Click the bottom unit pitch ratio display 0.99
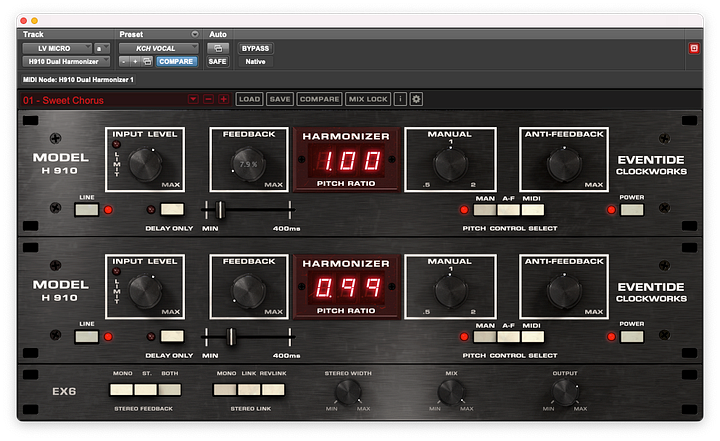This screenshot has width=720, height=441. coord(346,288)
